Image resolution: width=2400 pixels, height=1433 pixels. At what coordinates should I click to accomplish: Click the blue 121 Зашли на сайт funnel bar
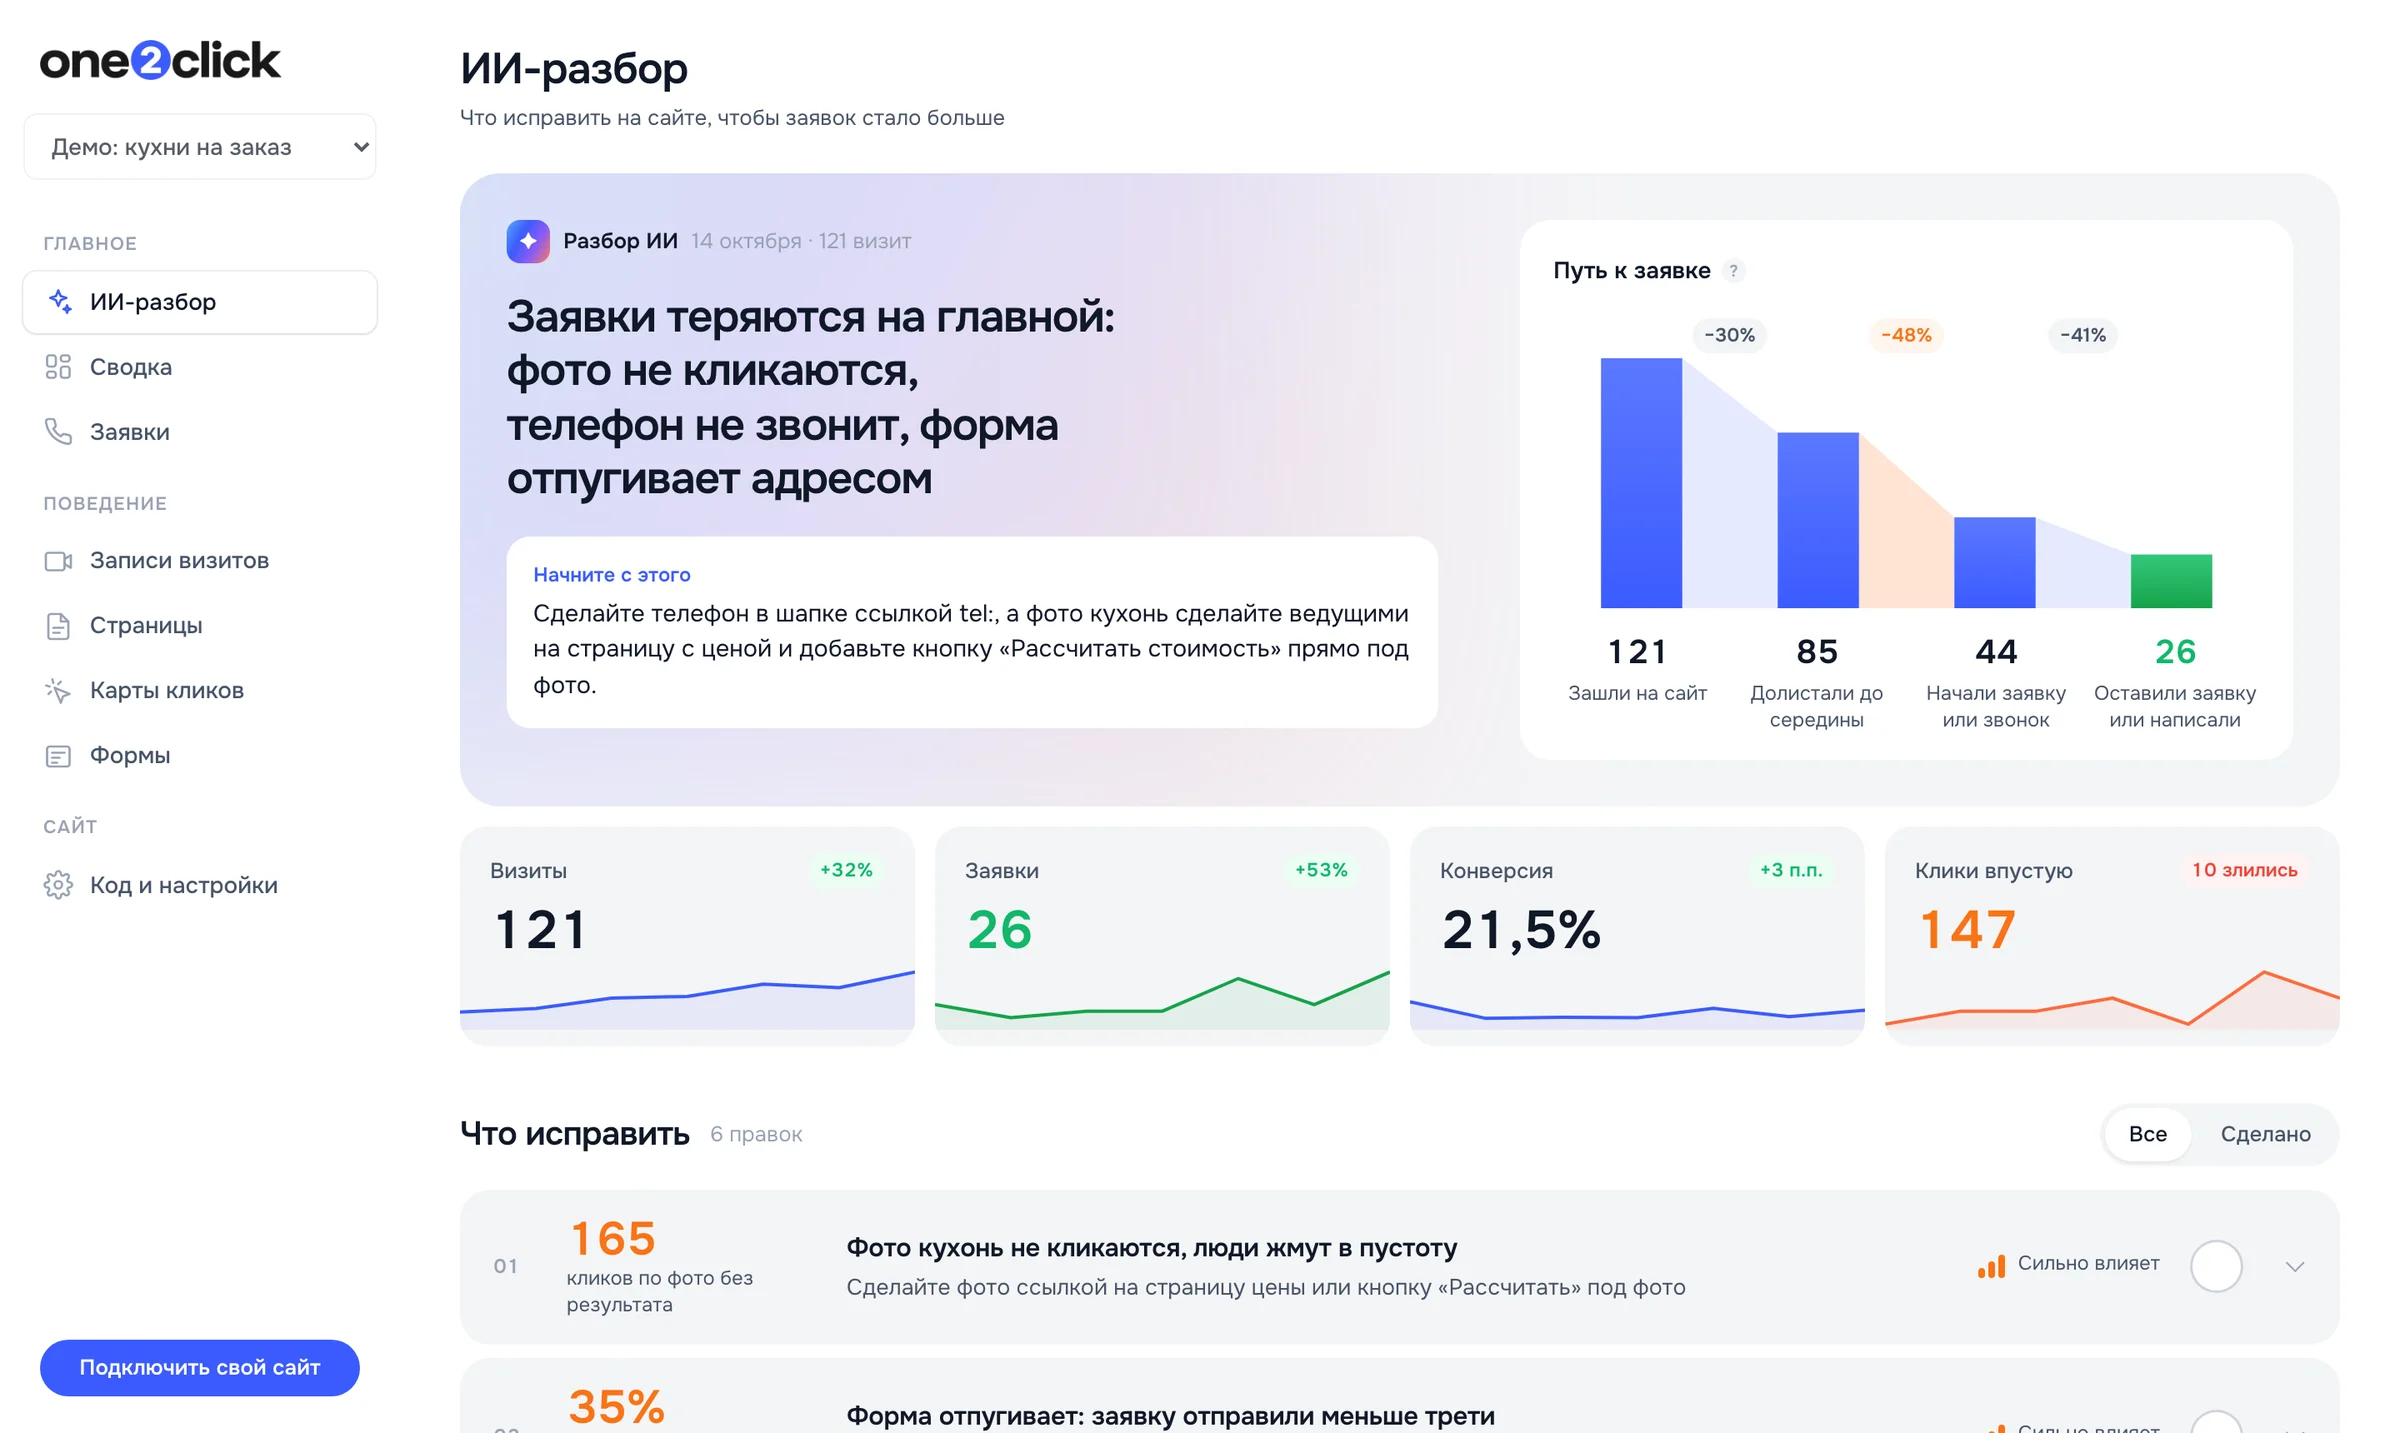tap(1641, 483)
